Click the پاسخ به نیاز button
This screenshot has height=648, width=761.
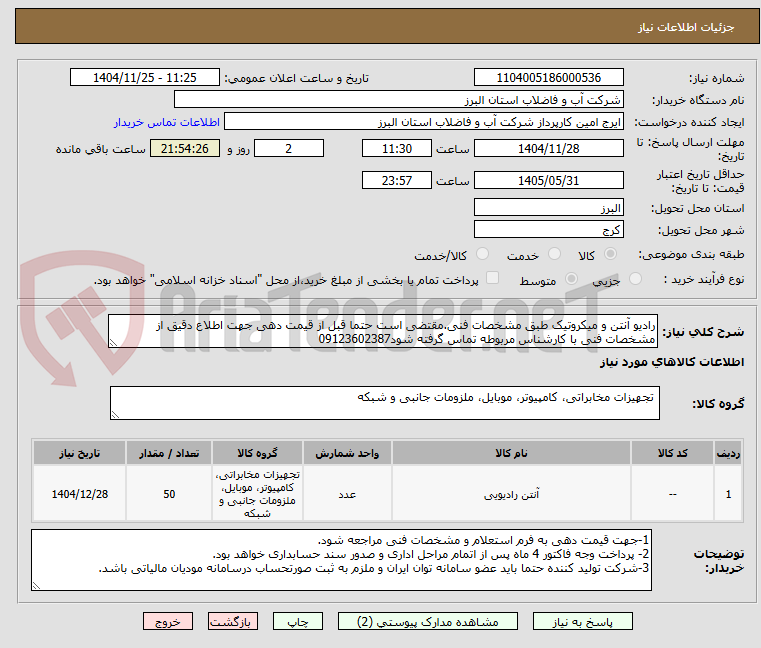[582, 621]
